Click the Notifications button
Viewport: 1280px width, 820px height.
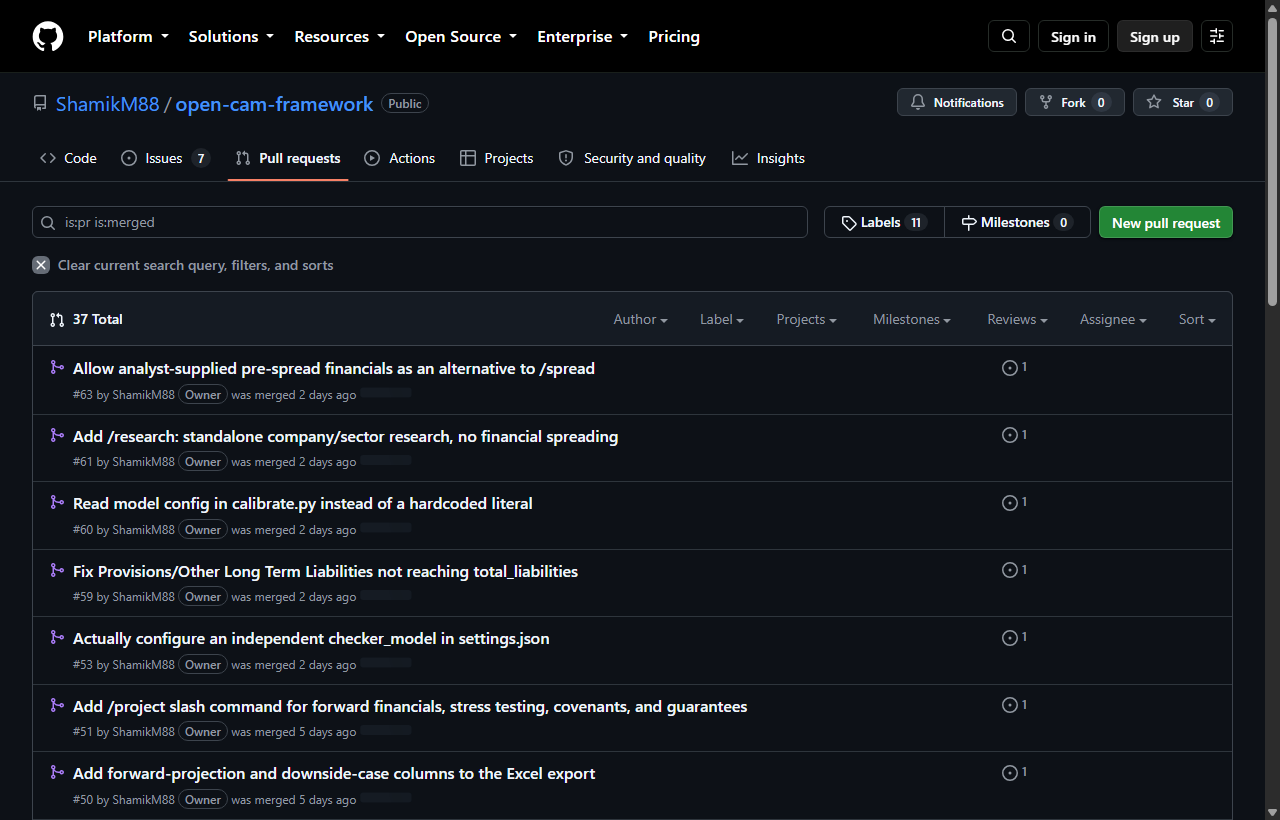(x=957, y=102)
